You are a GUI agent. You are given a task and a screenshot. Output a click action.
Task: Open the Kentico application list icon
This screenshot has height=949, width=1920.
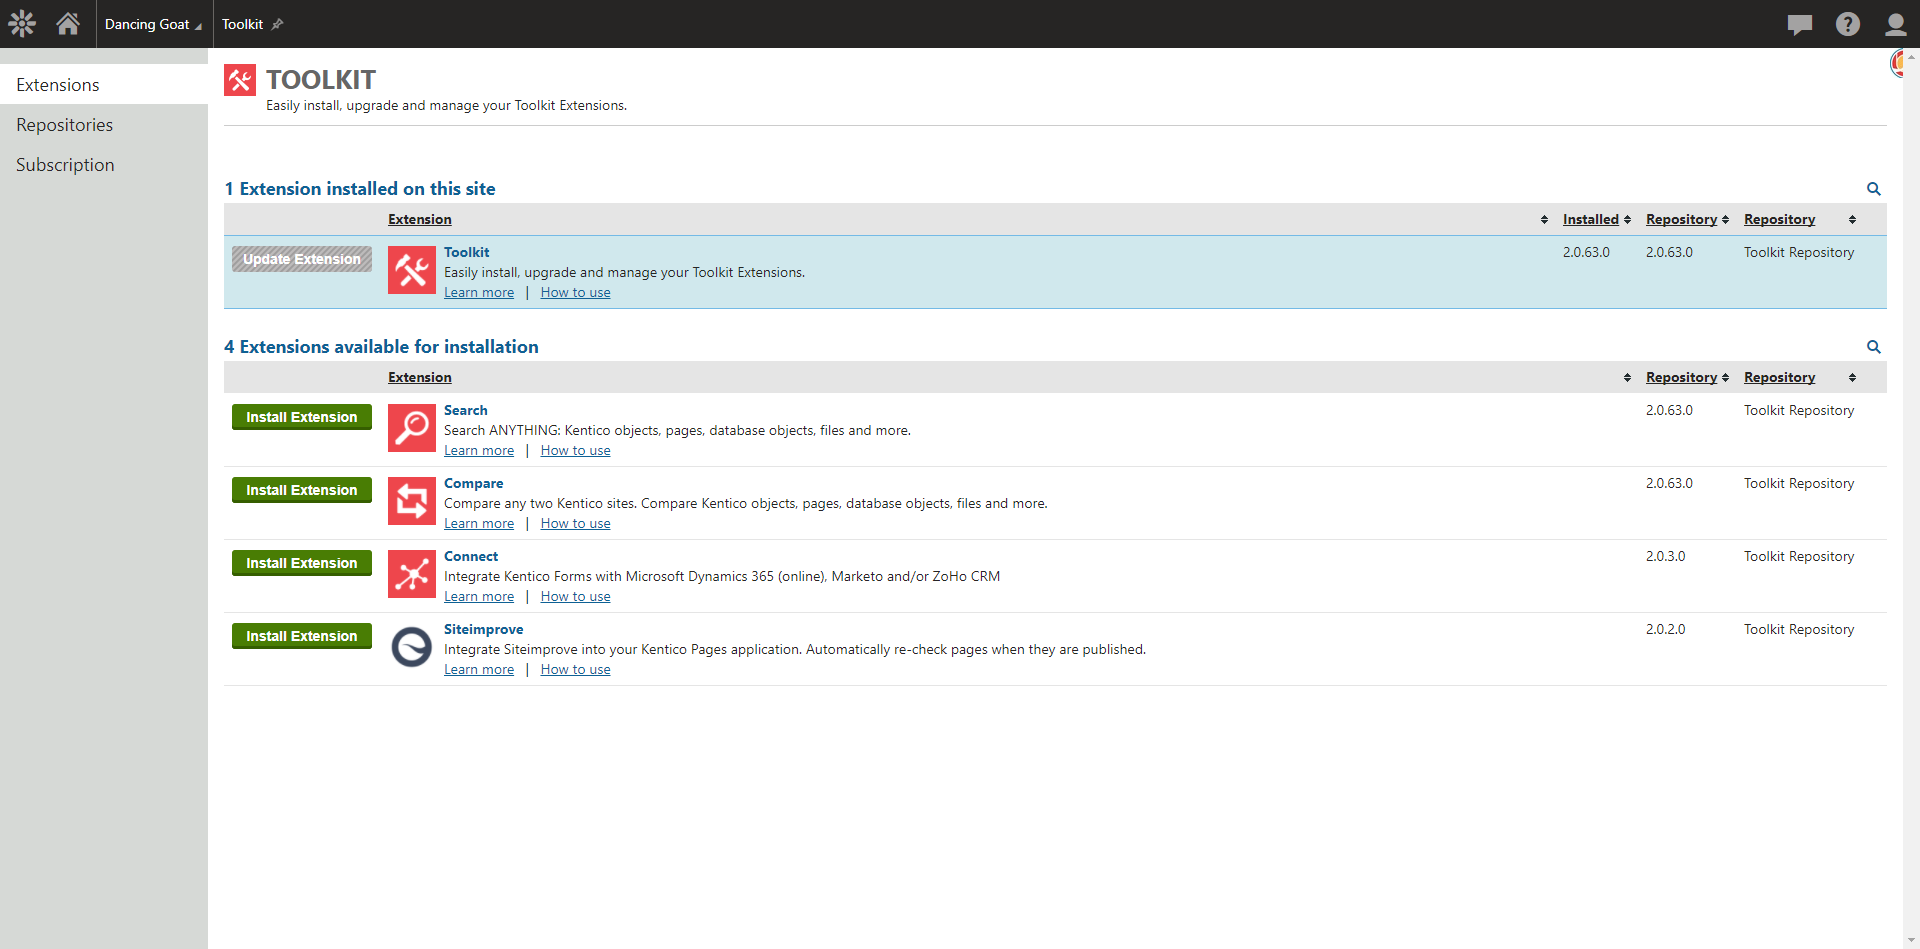22,24
